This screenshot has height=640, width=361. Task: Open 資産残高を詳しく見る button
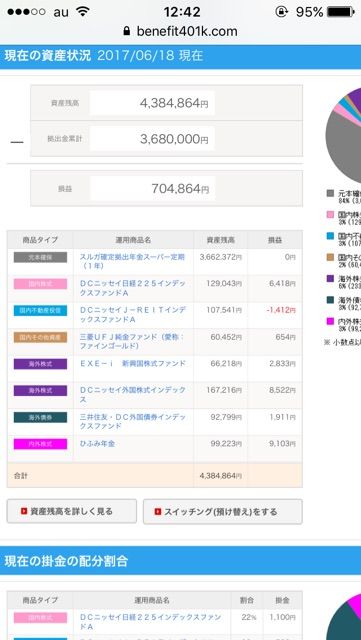point(72,511)
